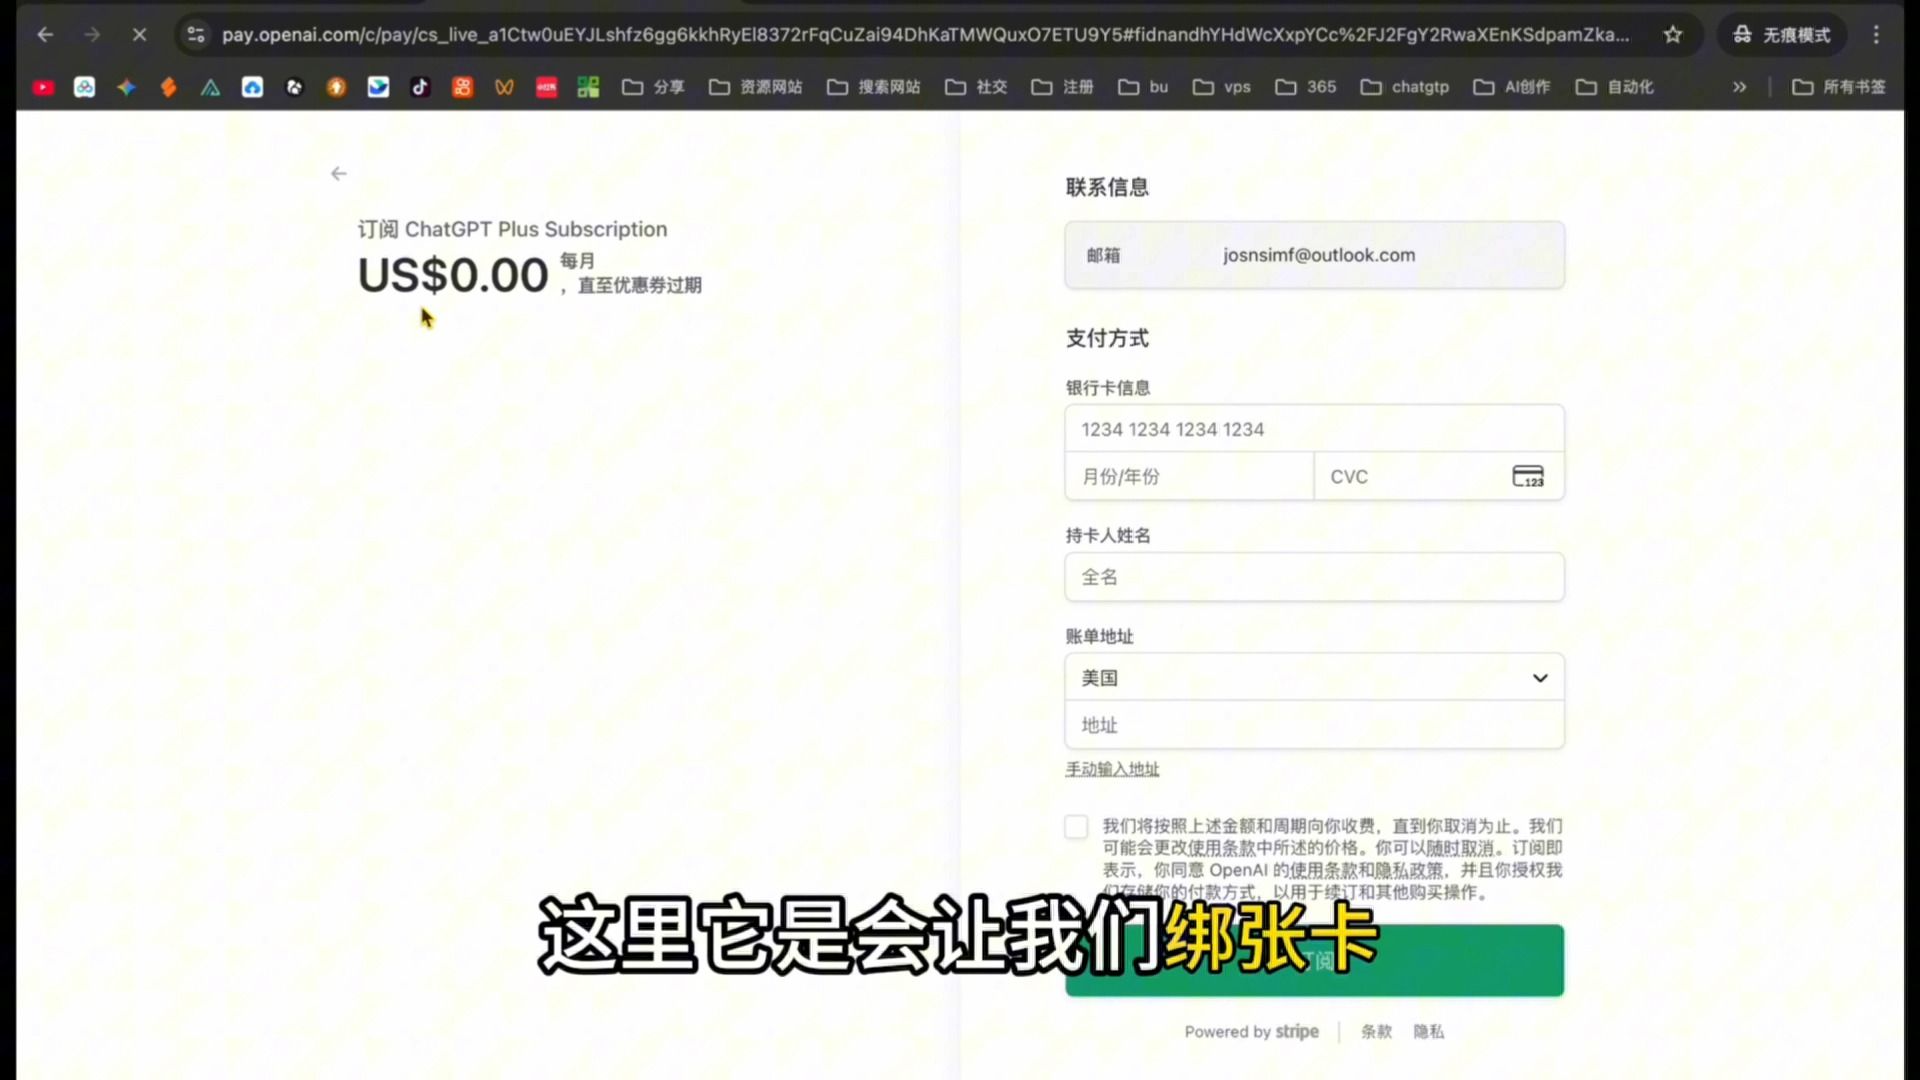1920x1080 pixels.
Task: Open the YouTube bookmark icon
Action: (x=43, y=88)
